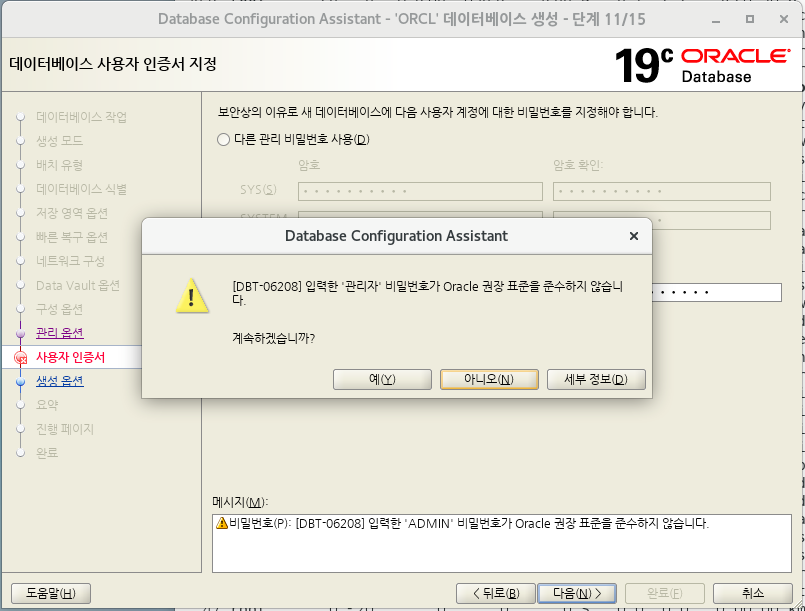Screen dimensions: 805x611
Task: Click the 취소 cancel button
Action: [x=753, y=594]
